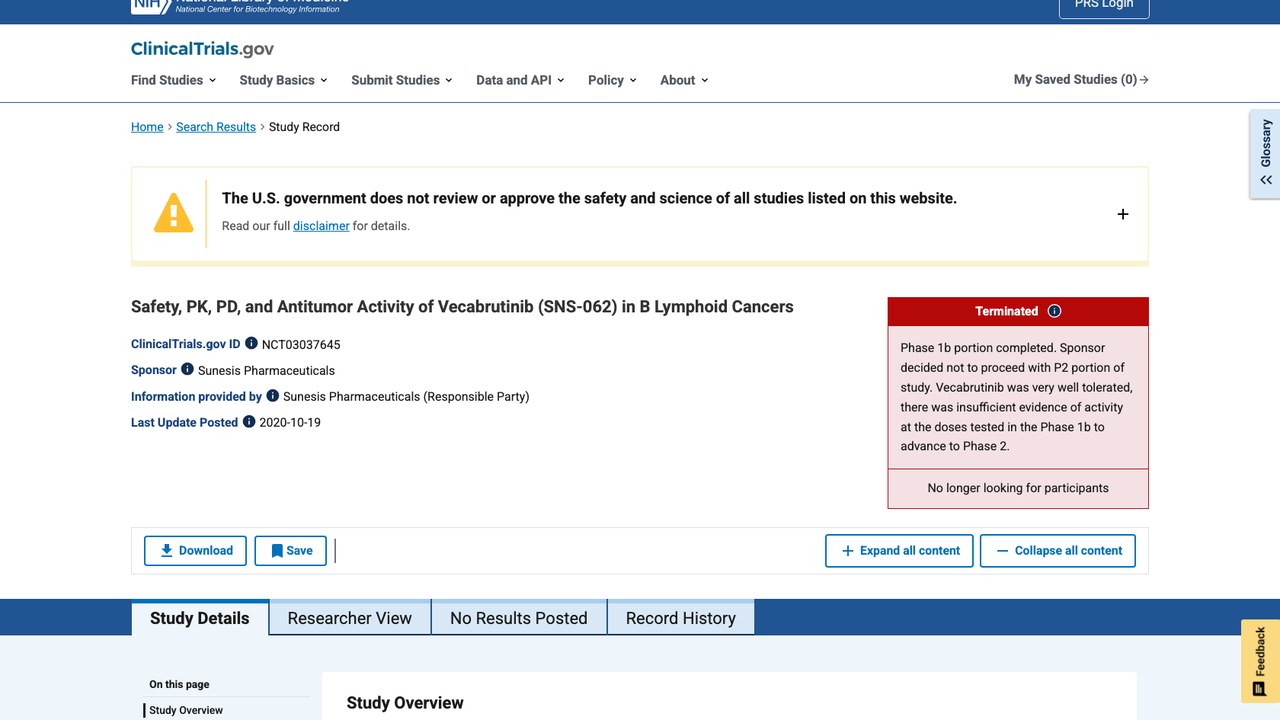The height and width of the screenshot is (720, 1280).
Task: Click the 'Information provided by' info icon
Action: click(x=272, y=396)
